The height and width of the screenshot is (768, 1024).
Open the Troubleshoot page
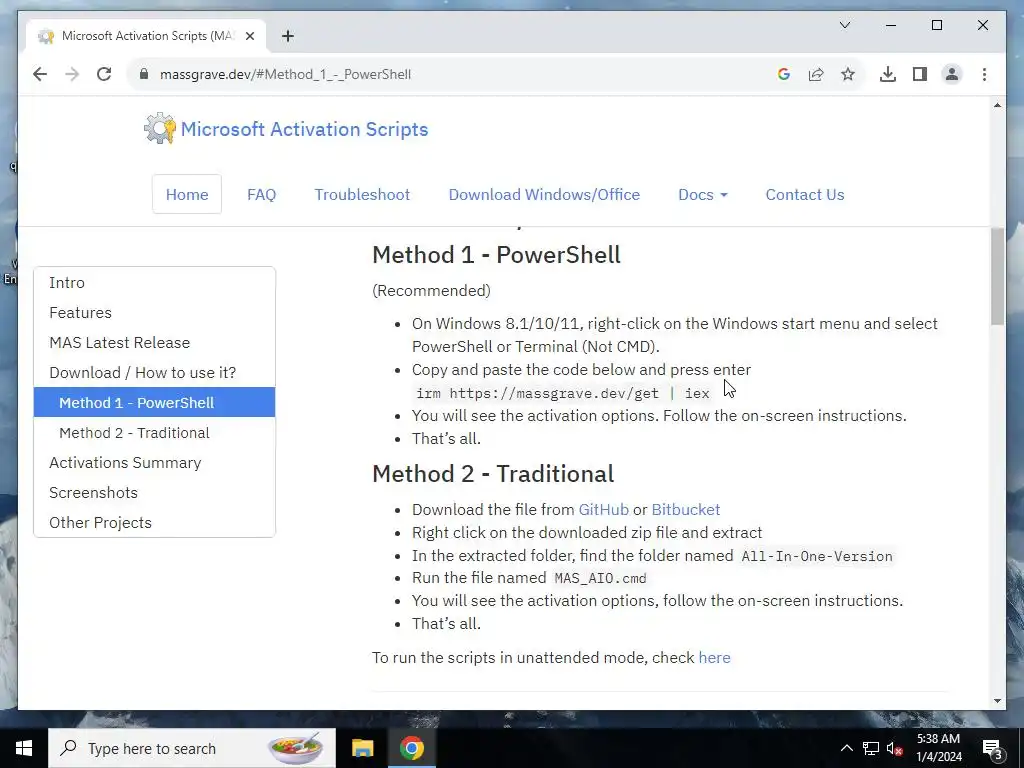(362, 195)
